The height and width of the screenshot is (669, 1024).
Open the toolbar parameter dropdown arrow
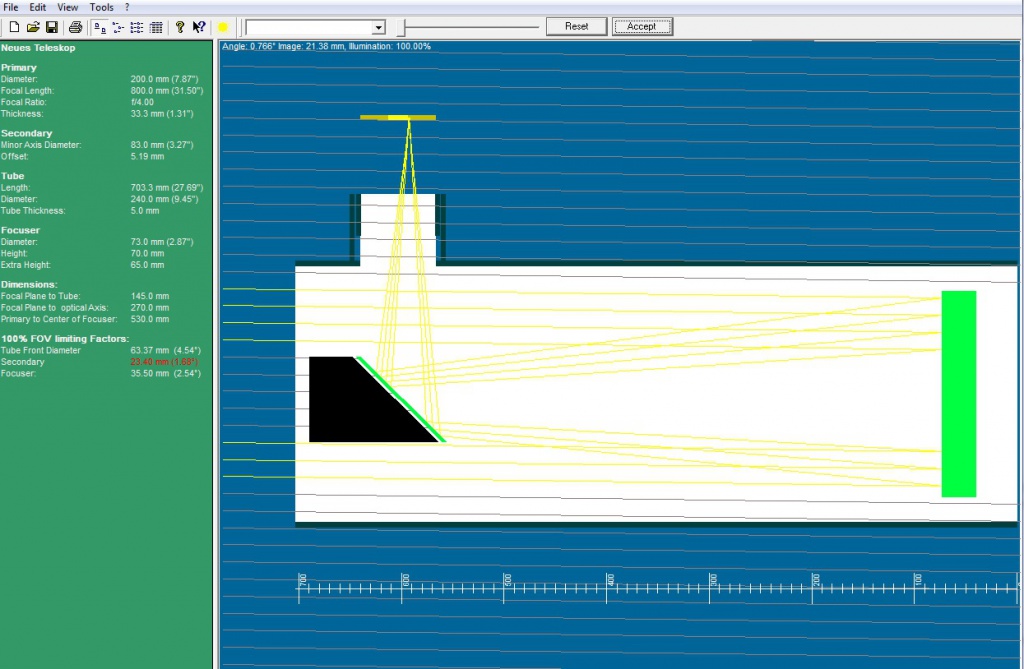[378, 27]
